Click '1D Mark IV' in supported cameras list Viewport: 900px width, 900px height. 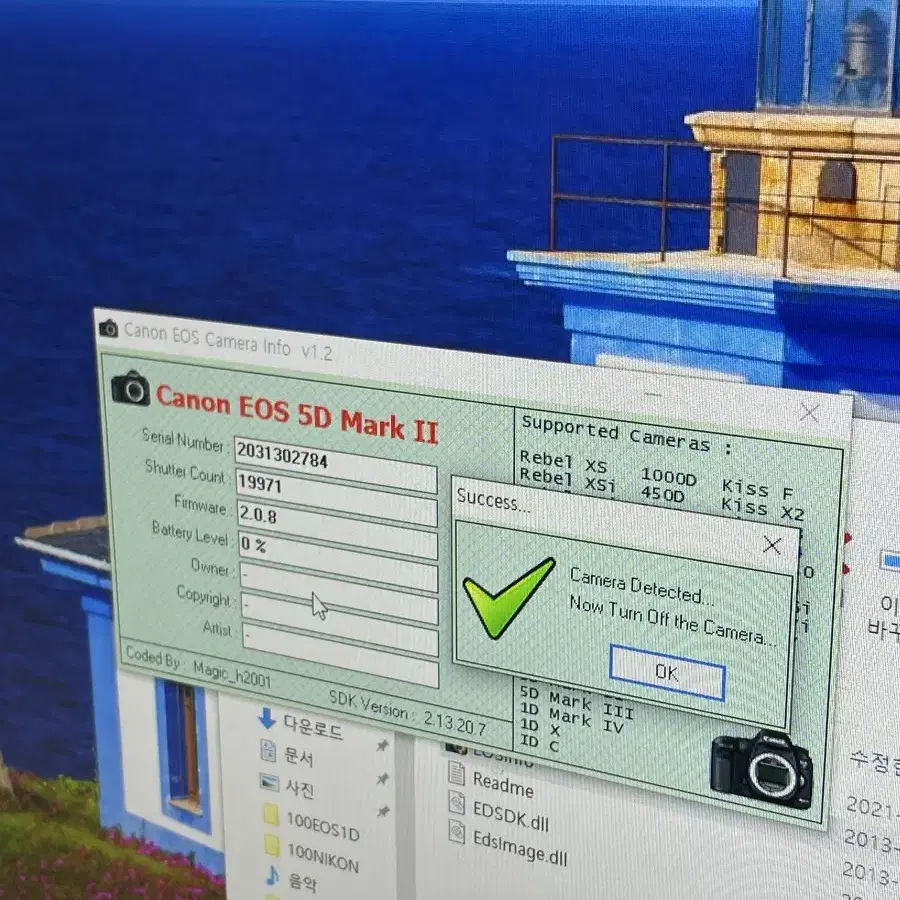(572, 716)
